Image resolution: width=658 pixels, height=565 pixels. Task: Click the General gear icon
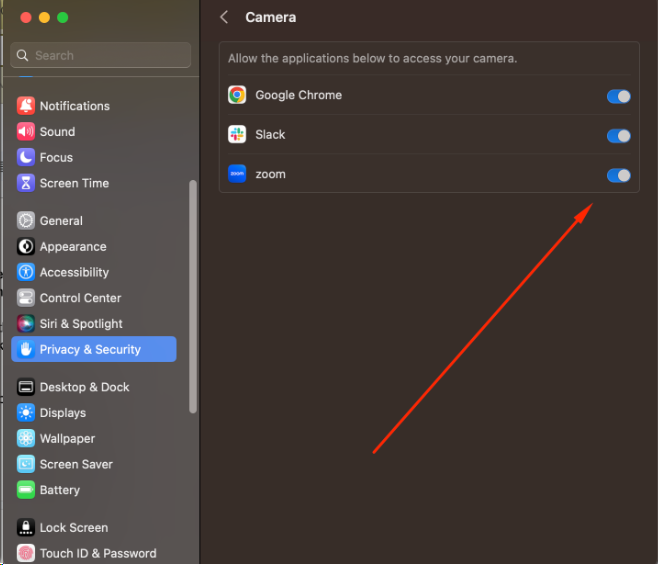pyautogui.click(x=26, y=220)
